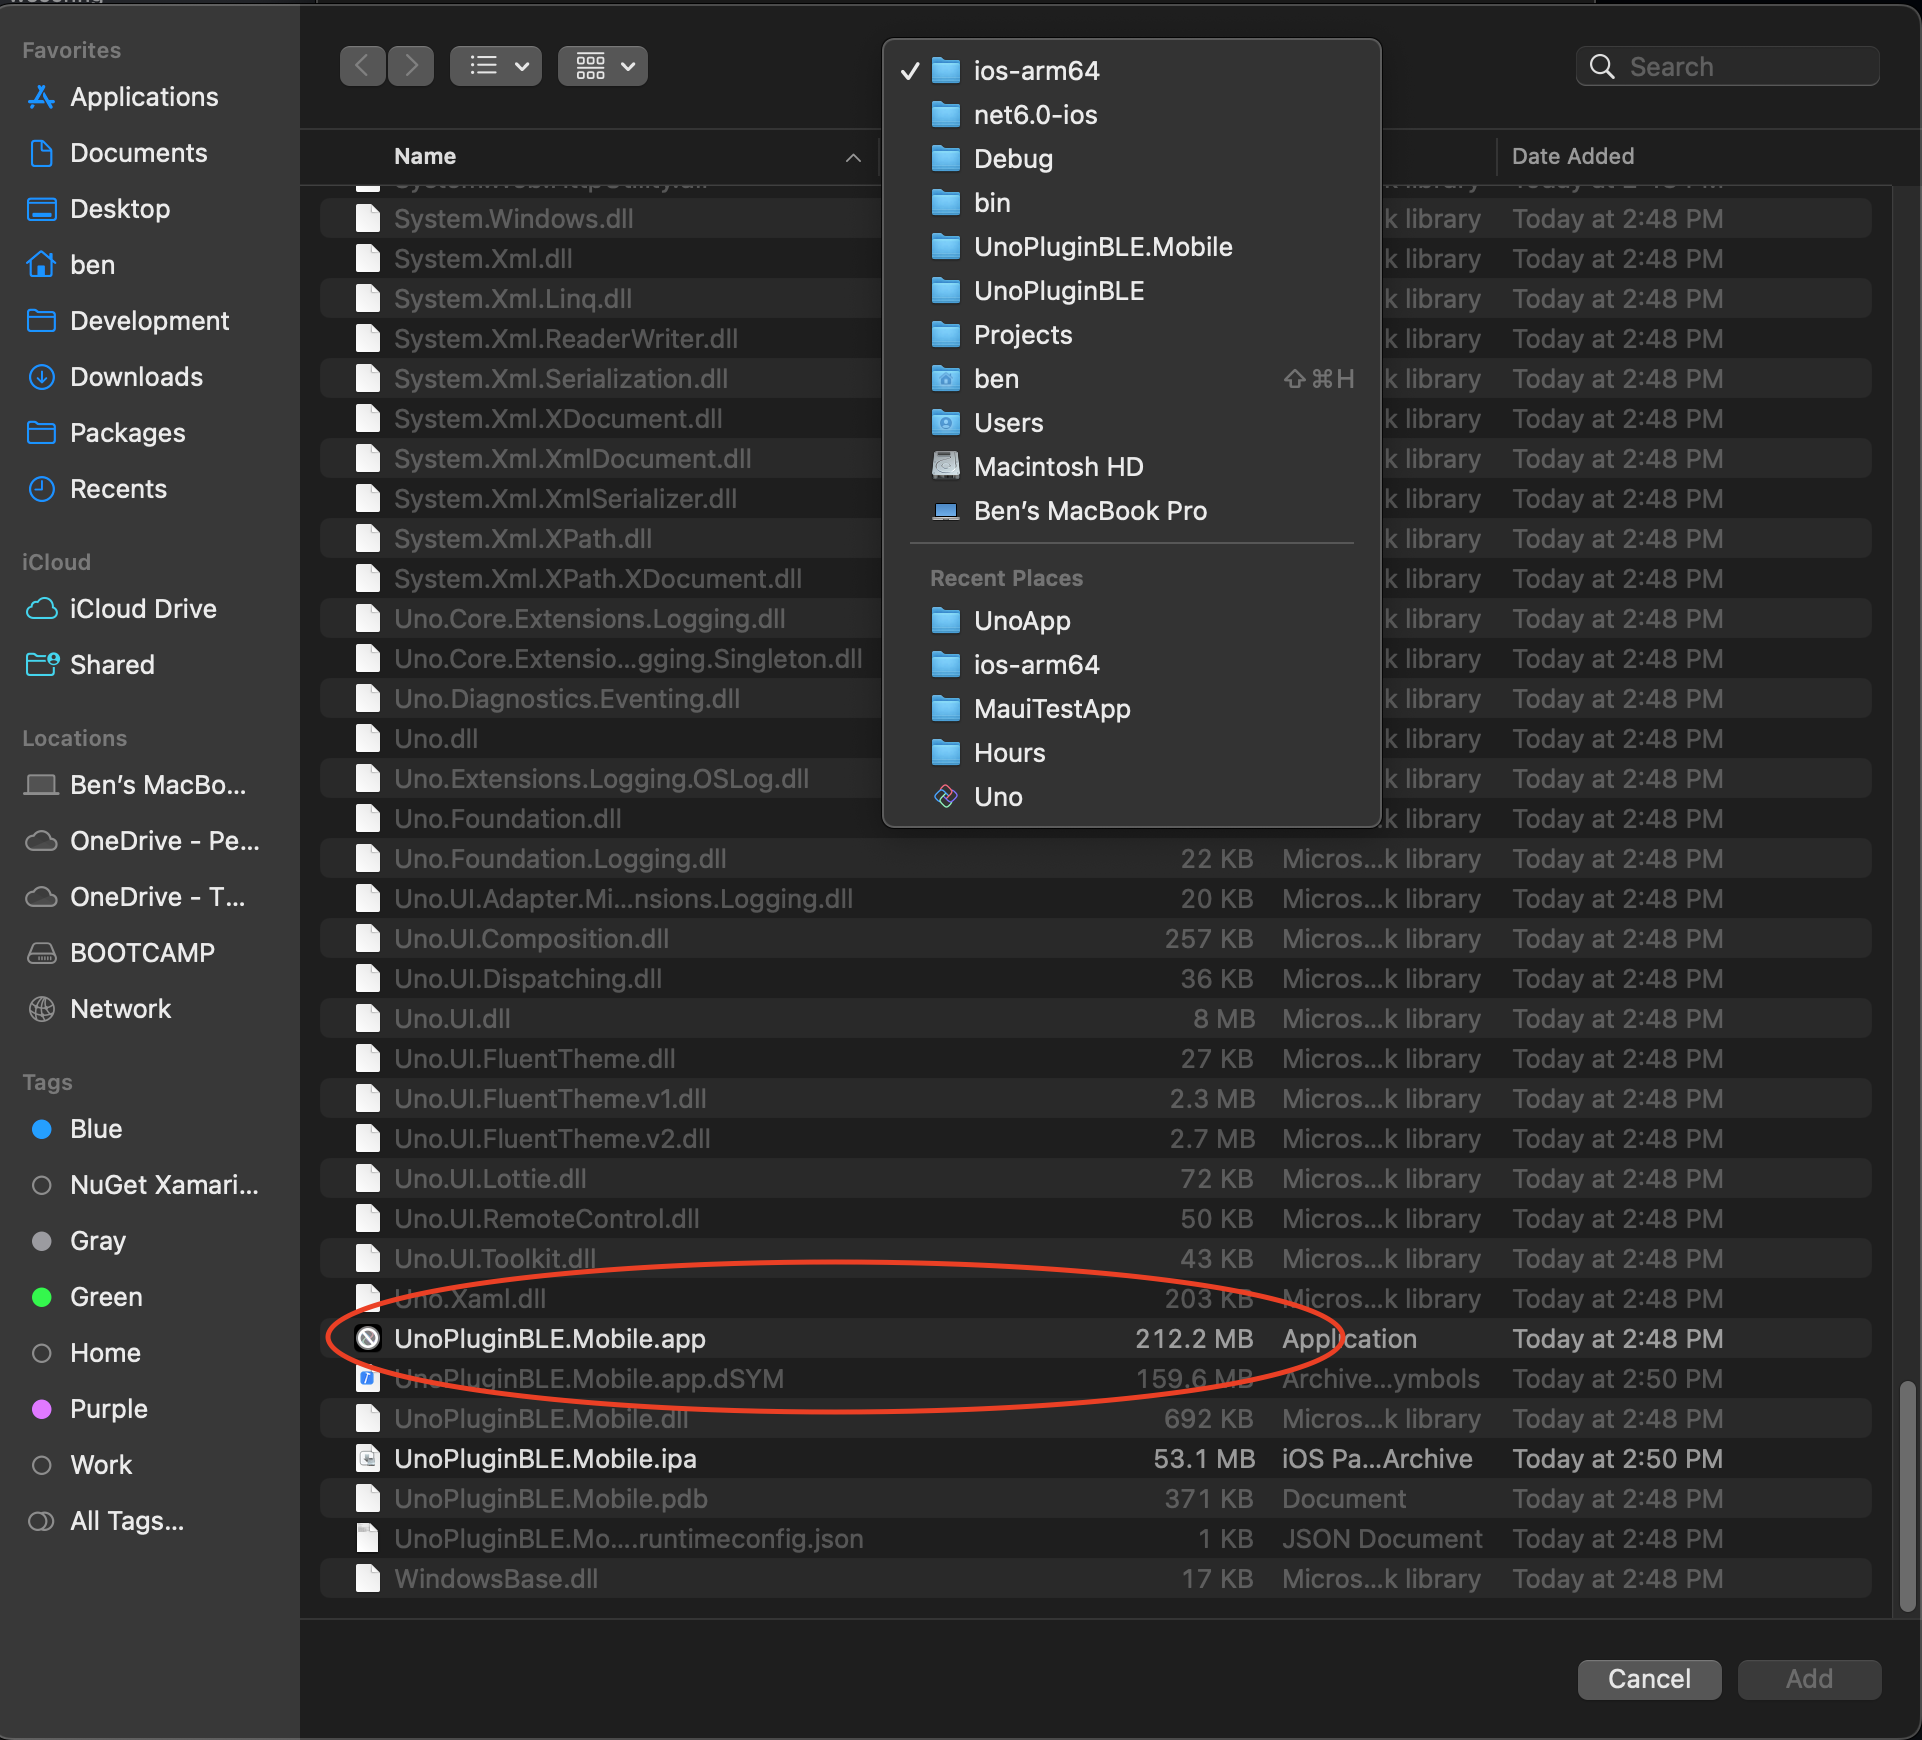This screenshot has width=1922, height=1740.
Task: Select MauiTestApp under Recent Places
Action: [x=1052, y=708]
